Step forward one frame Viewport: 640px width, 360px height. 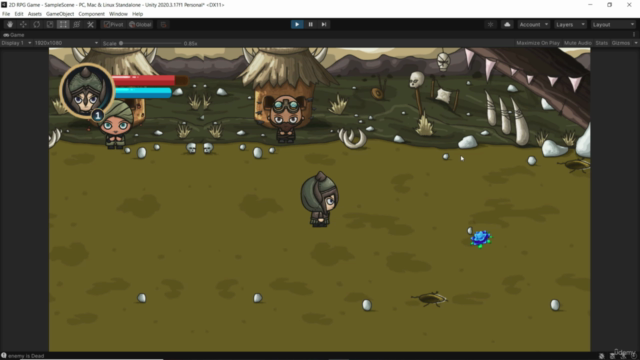[x=324, y=24]
